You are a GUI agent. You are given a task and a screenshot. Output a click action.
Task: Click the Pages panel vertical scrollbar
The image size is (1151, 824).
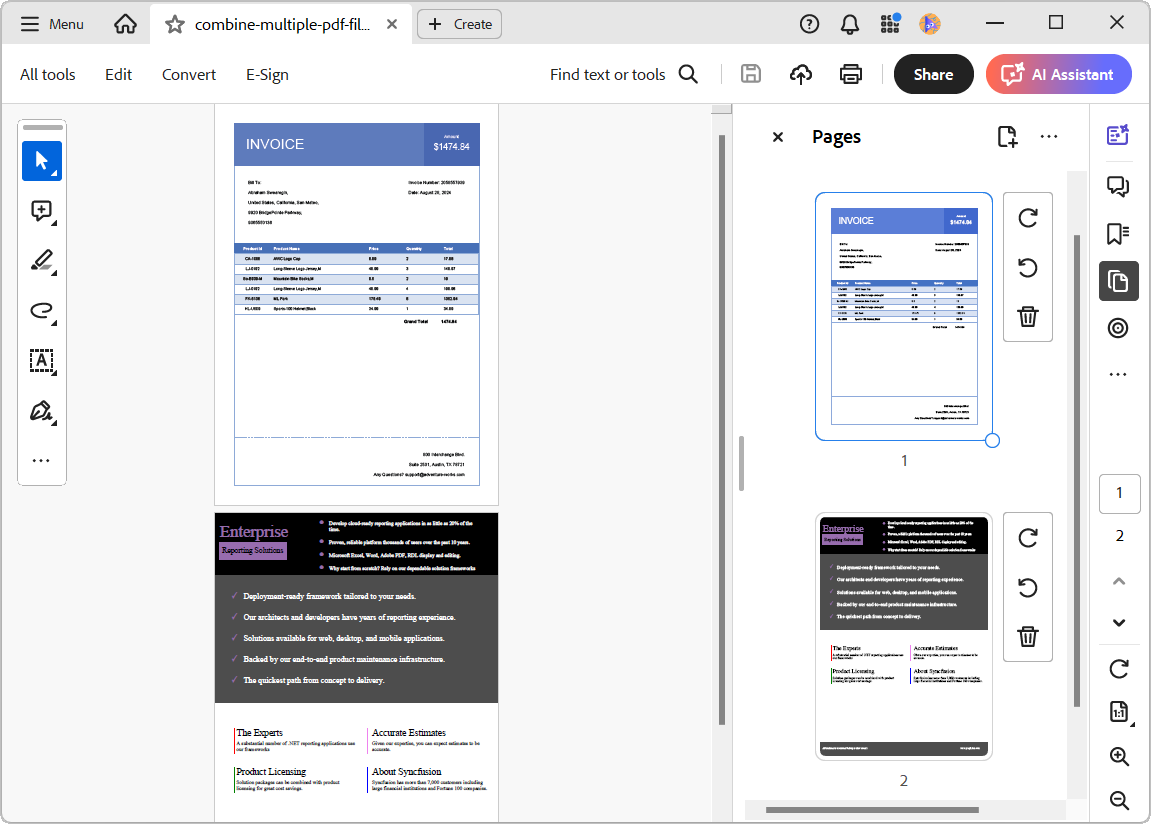tap(1077, 470)
